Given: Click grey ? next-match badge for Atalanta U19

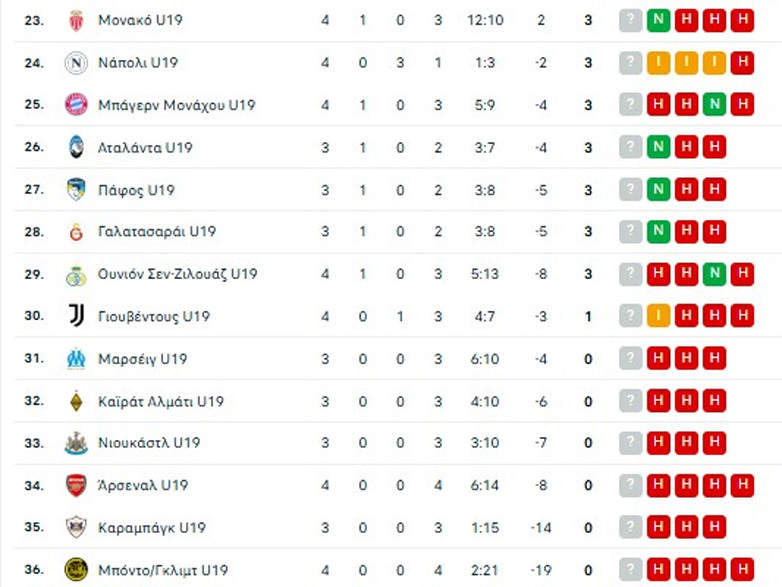Looking at the screenshot, I should 630,148.
